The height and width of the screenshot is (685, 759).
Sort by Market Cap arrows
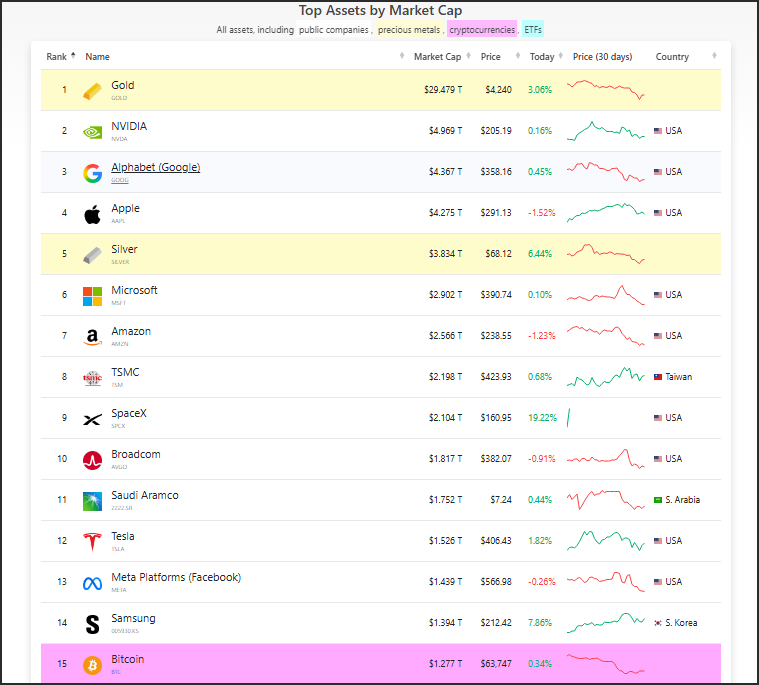coord(468,56)
